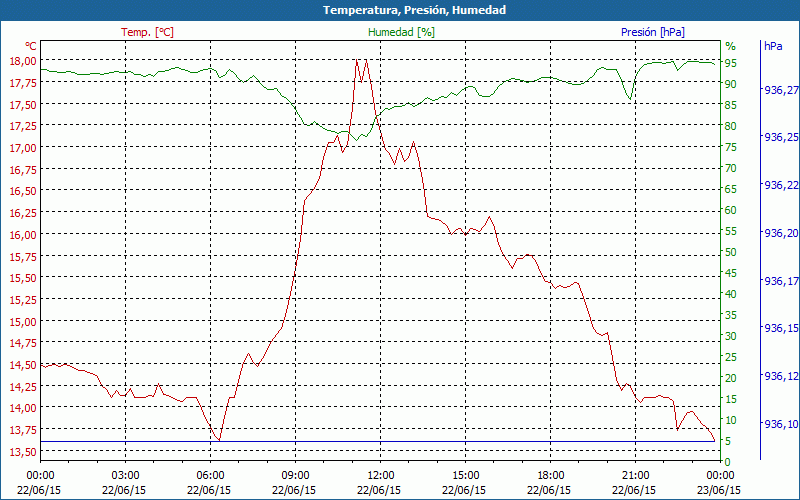The width and height of the screenshot is (800, 500).
Task: Click the '15,50' temperature axis value
Action: tap(23, 278)
